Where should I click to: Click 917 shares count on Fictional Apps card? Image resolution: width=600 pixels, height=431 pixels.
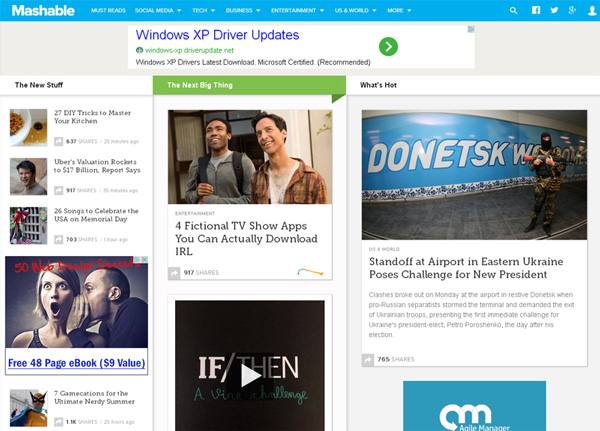coord(201,273)
